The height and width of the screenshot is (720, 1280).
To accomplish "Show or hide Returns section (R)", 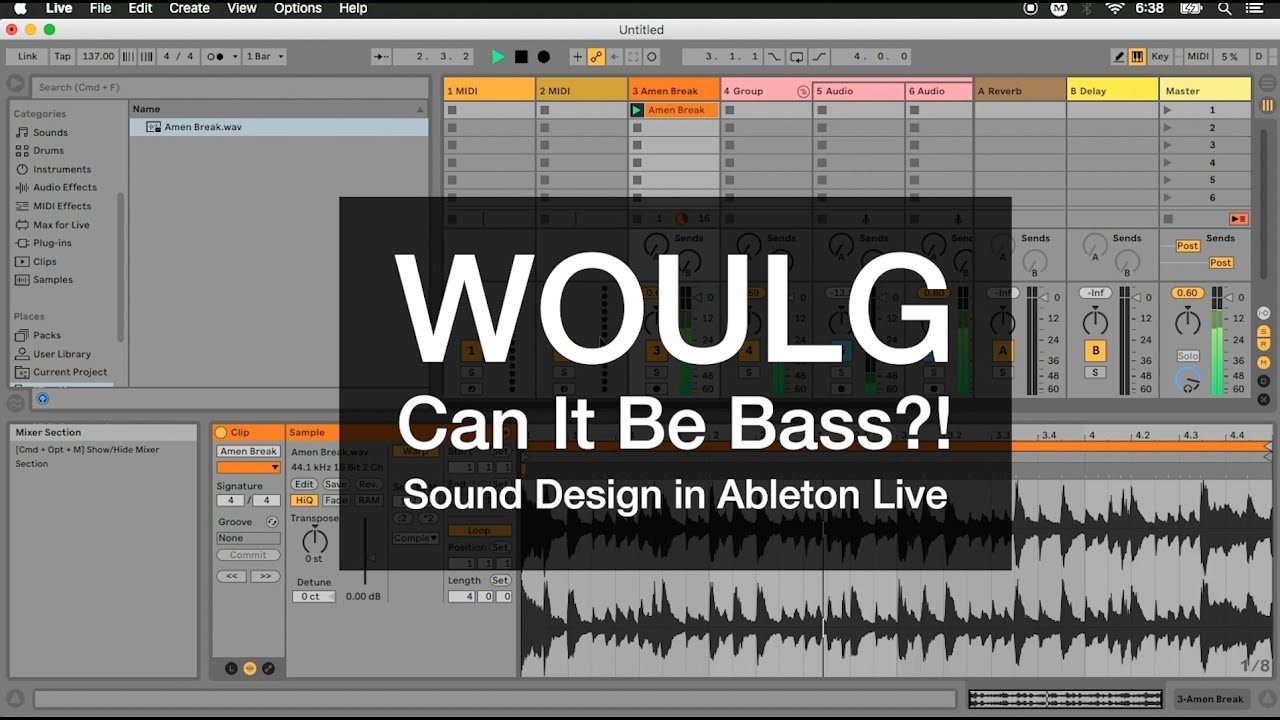I will click(x=1264, y=344).
